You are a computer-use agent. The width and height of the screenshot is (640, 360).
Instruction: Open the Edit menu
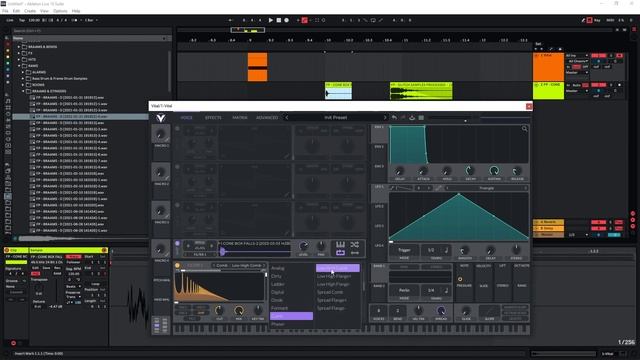16,11
